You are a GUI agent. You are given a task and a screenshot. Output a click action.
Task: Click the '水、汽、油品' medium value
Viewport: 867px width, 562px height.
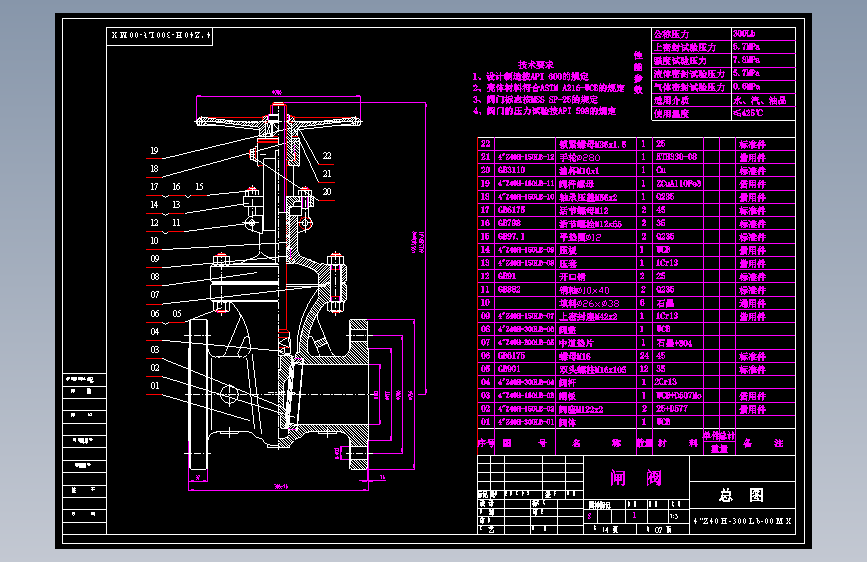click(x=760, y=101)
